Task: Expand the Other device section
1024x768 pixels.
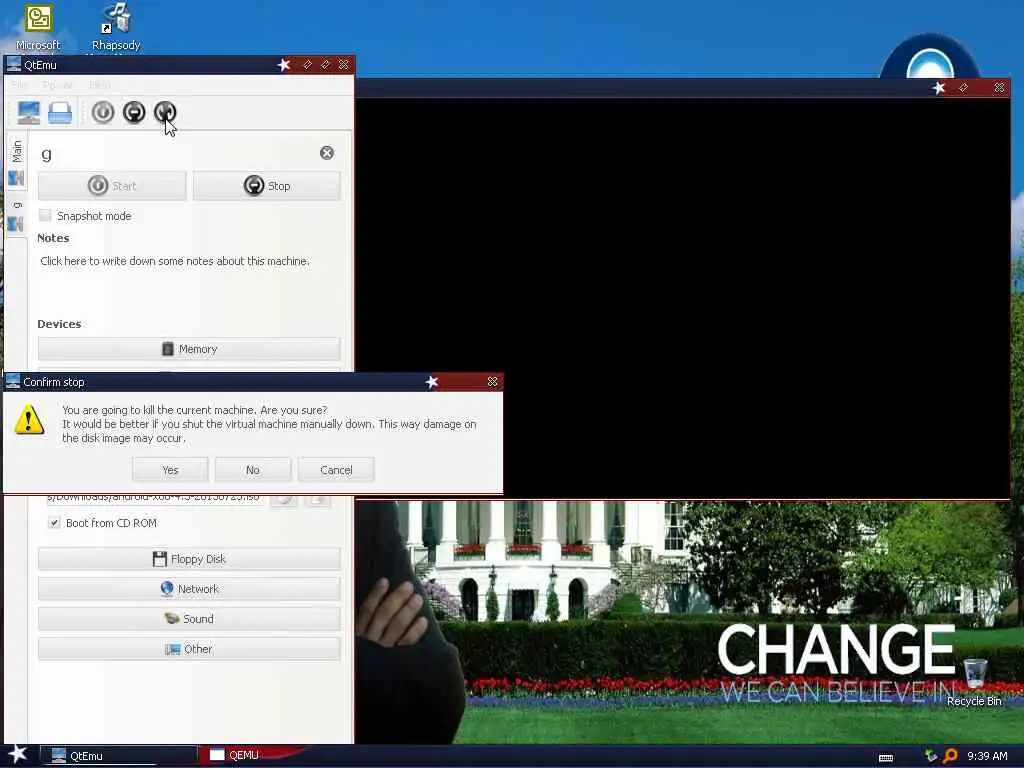Action: 189,649
